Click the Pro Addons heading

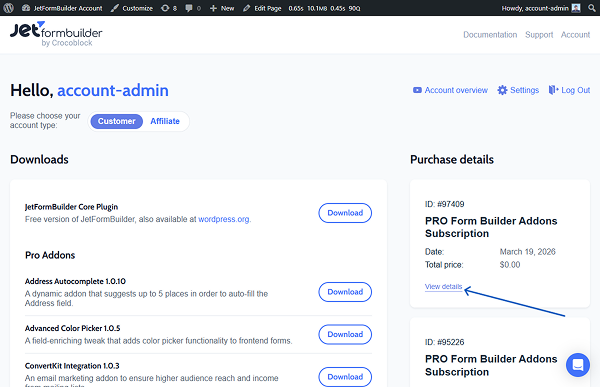[x=50, y=255]
